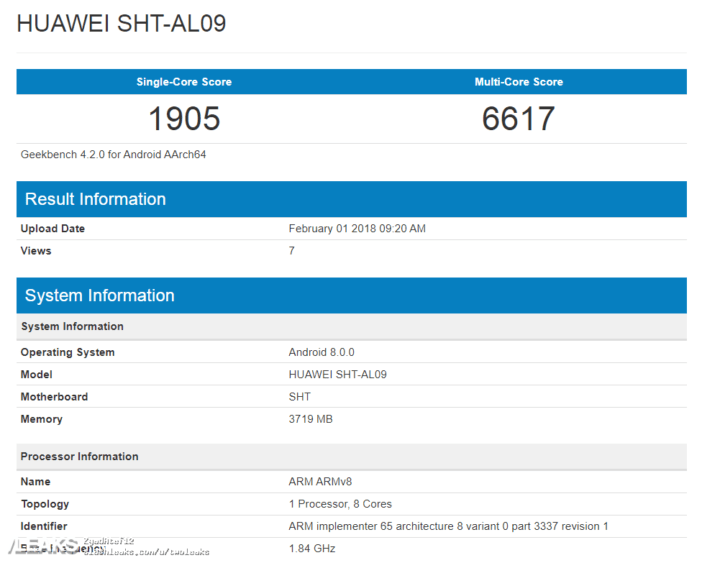Click the SHT motherboard value
Image resolution: width=702 pixels, height=568 pixels.
coord(300,397)
